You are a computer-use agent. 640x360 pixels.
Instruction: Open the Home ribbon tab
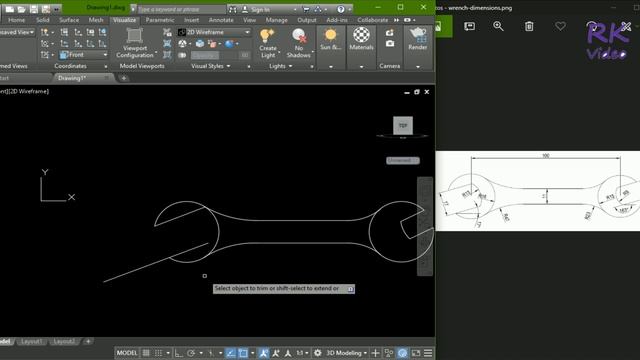[x=17, y=20]
